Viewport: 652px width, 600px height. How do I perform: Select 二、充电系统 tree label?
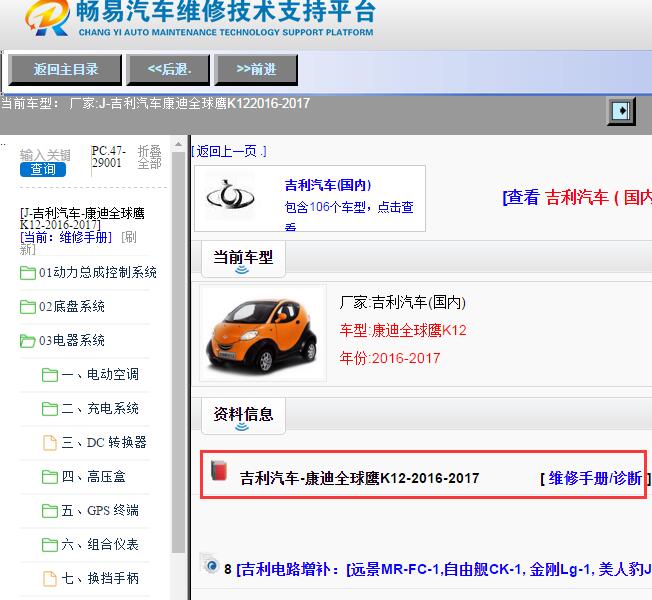click(x=100, y=409)
